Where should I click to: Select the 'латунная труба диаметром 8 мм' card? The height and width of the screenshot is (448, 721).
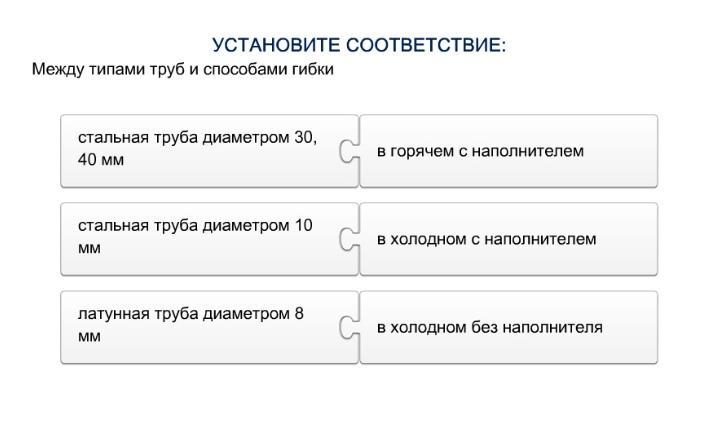200,326
